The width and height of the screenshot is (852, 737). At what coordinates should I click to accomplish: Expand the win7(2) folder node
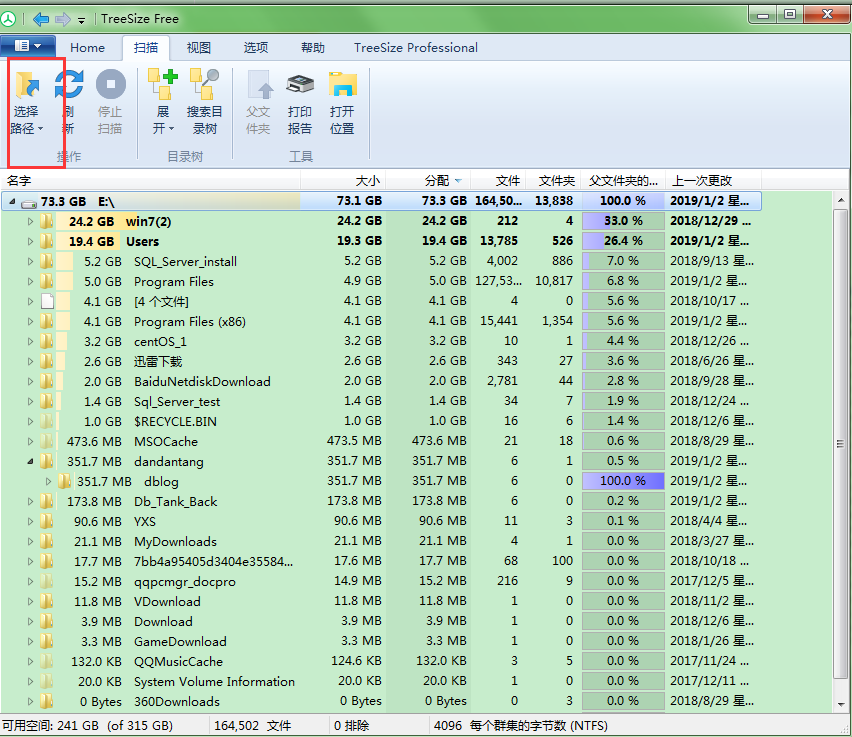pos(30,221)
